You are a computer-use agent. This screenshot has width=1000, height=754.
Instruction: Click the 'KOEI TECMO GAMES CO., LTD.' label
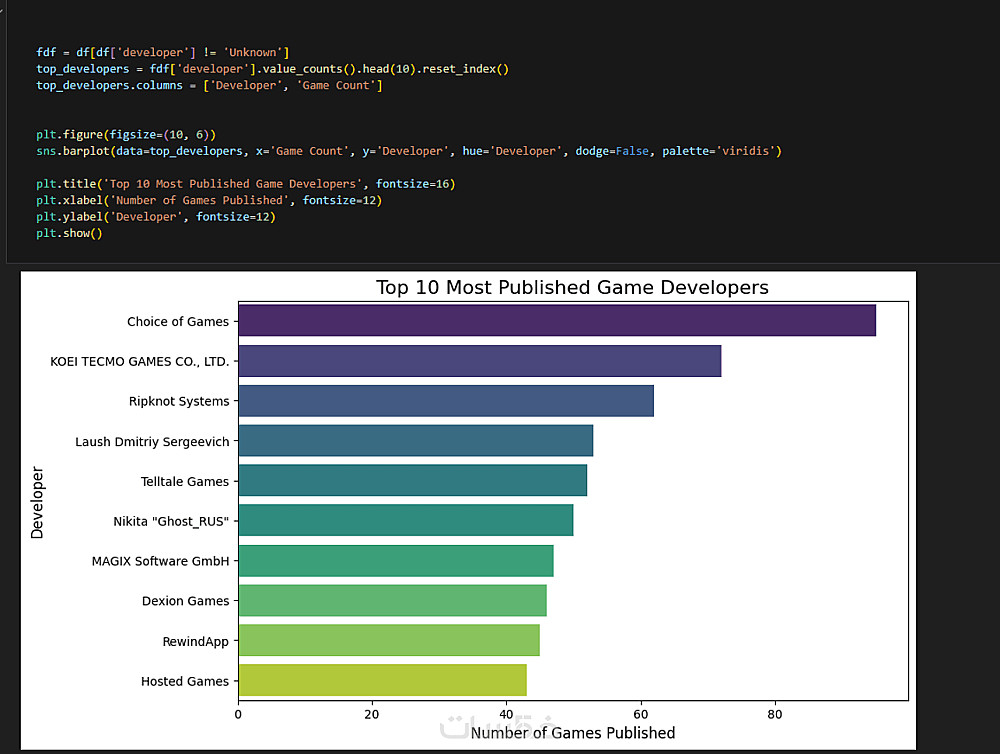pyautogui.click(x=140, y=362)
